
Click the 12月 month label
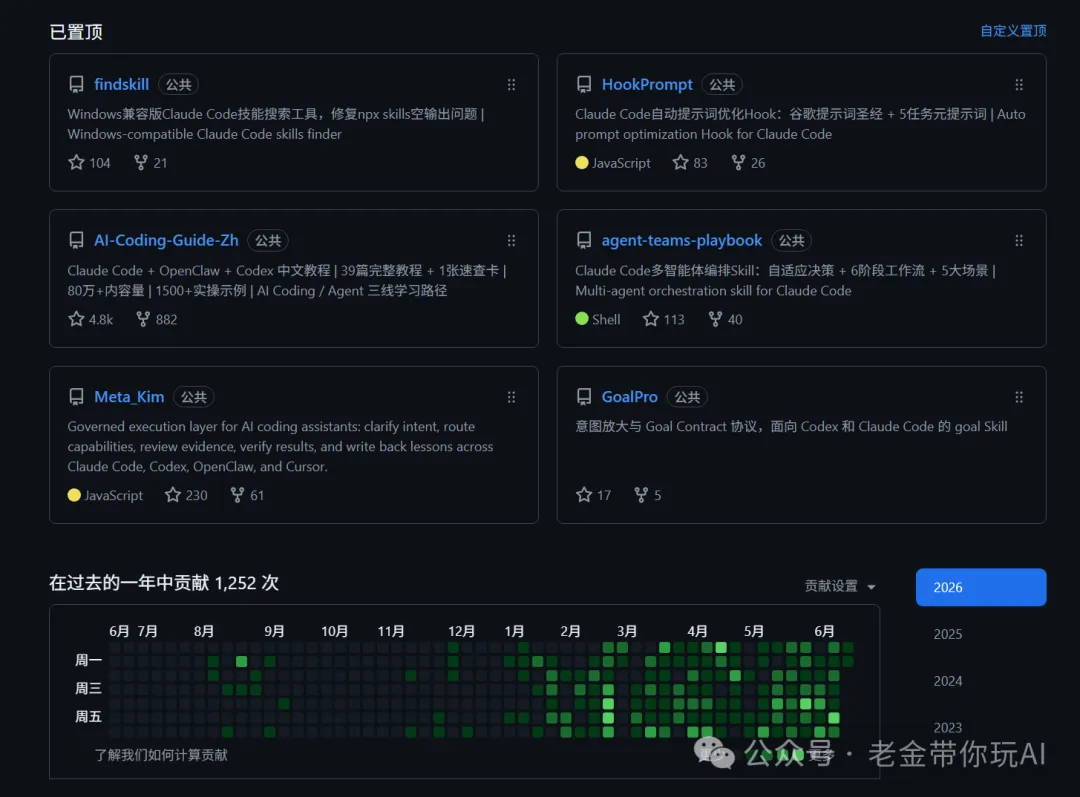click(461, 631)
